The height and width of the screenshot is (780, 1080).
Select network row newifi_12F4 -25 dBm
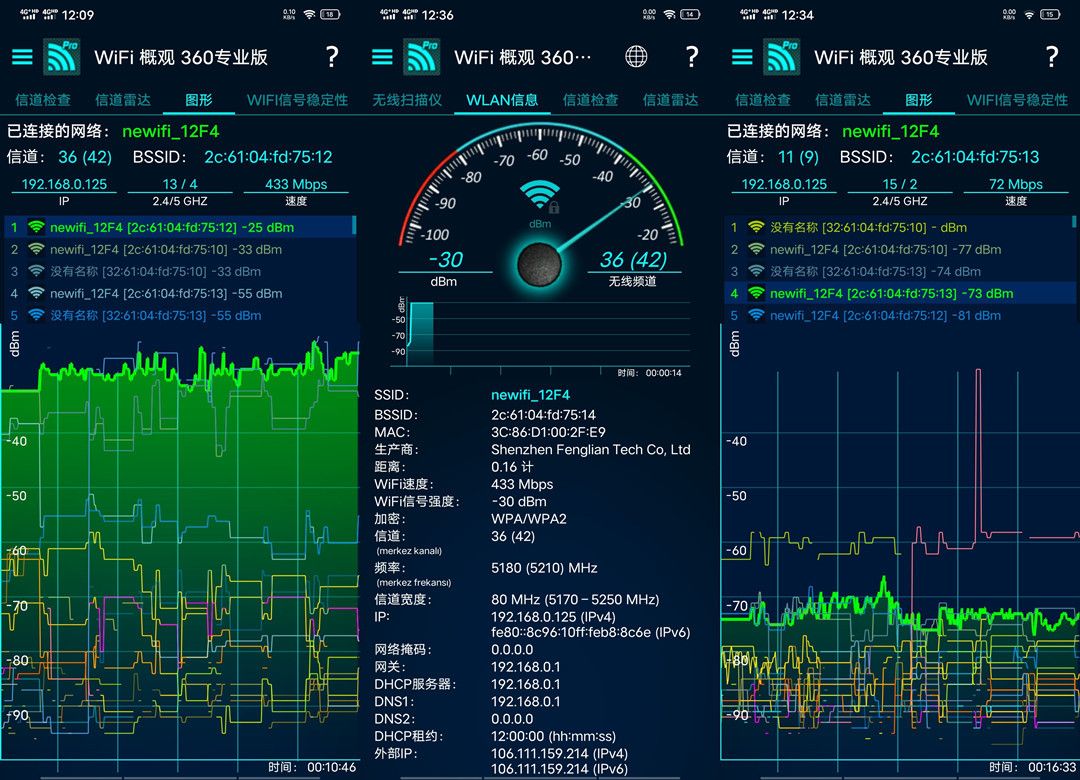coord(180,227)
